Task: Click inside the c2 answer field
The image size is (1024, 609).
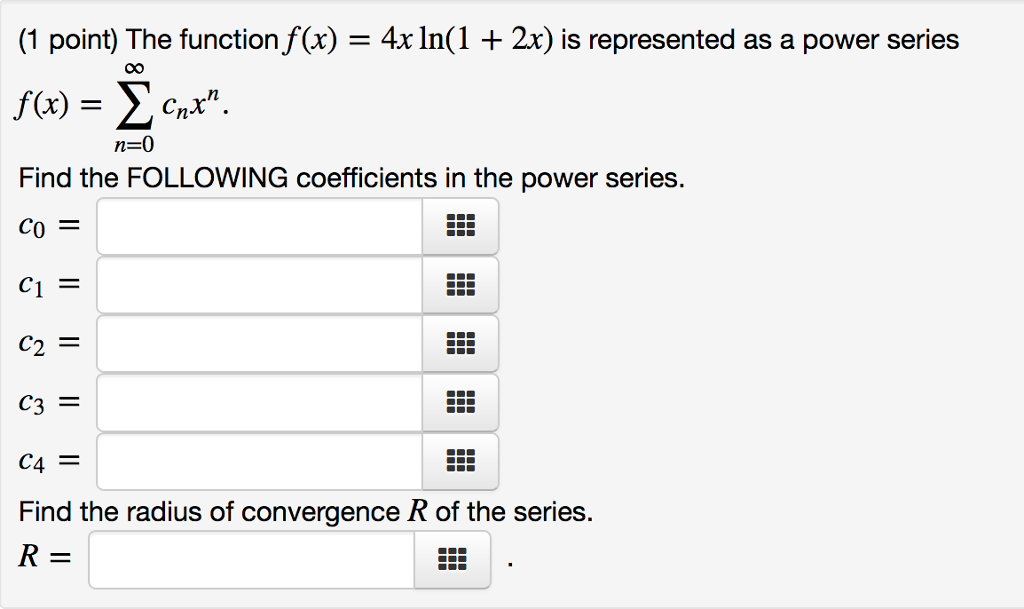Action: (260, 343)
